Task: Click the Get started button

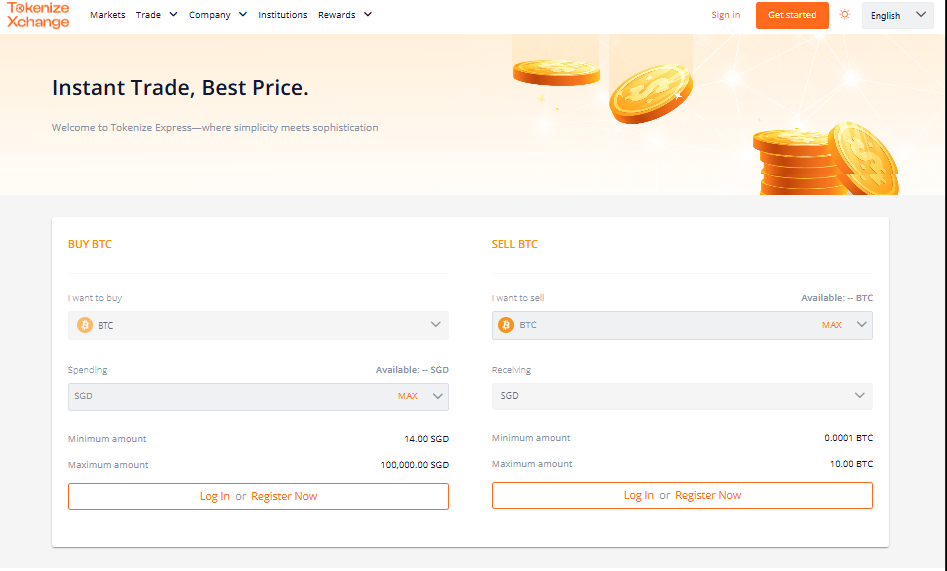Action: tap(792, 15)
